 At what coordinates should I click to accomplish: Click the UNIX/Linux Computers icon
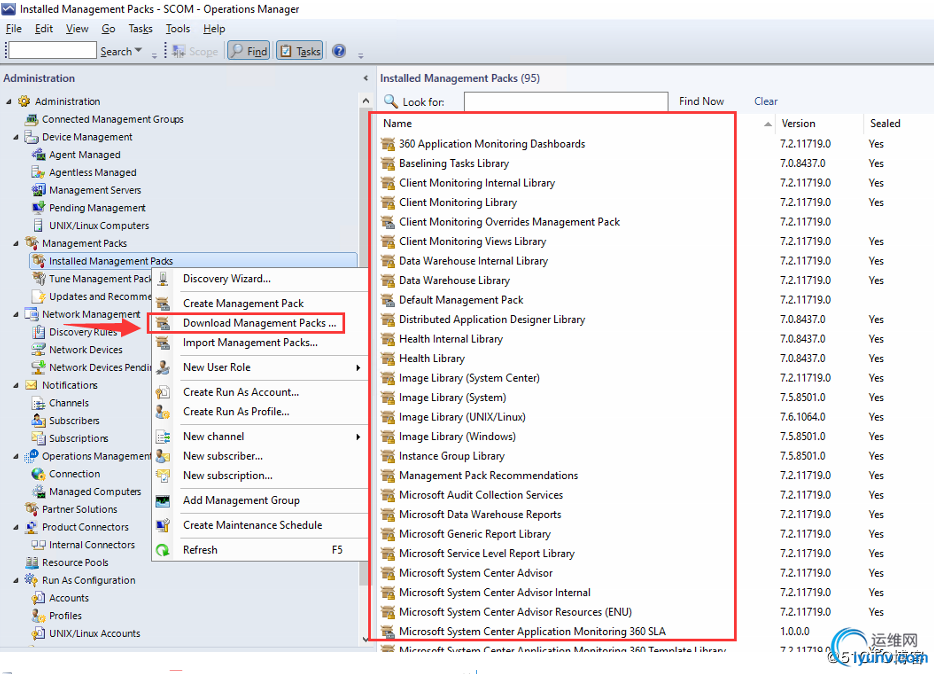[38, 226]
